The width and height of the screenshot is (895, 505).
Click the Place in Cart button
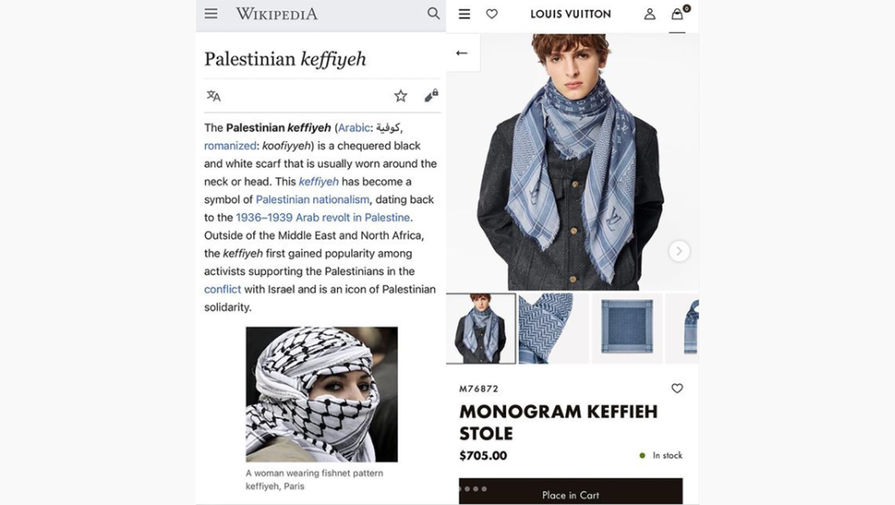coord(571,491)
